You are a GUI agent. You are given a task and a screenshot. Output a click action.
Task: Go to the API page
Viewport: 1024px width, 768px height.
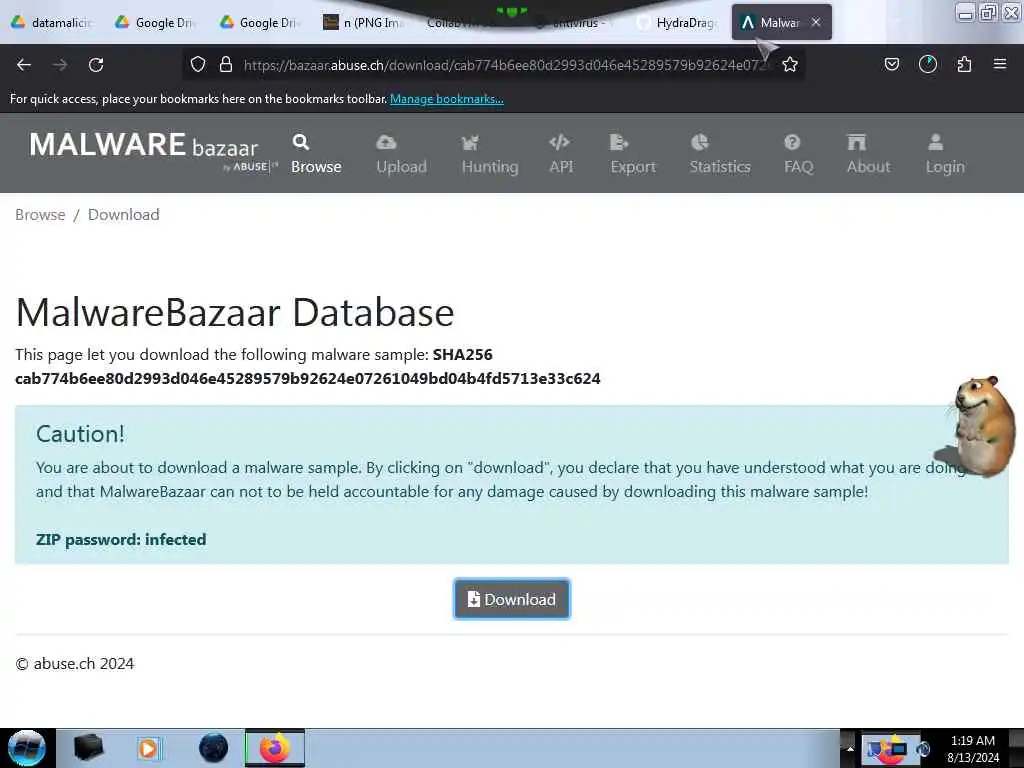coord(561,155)
